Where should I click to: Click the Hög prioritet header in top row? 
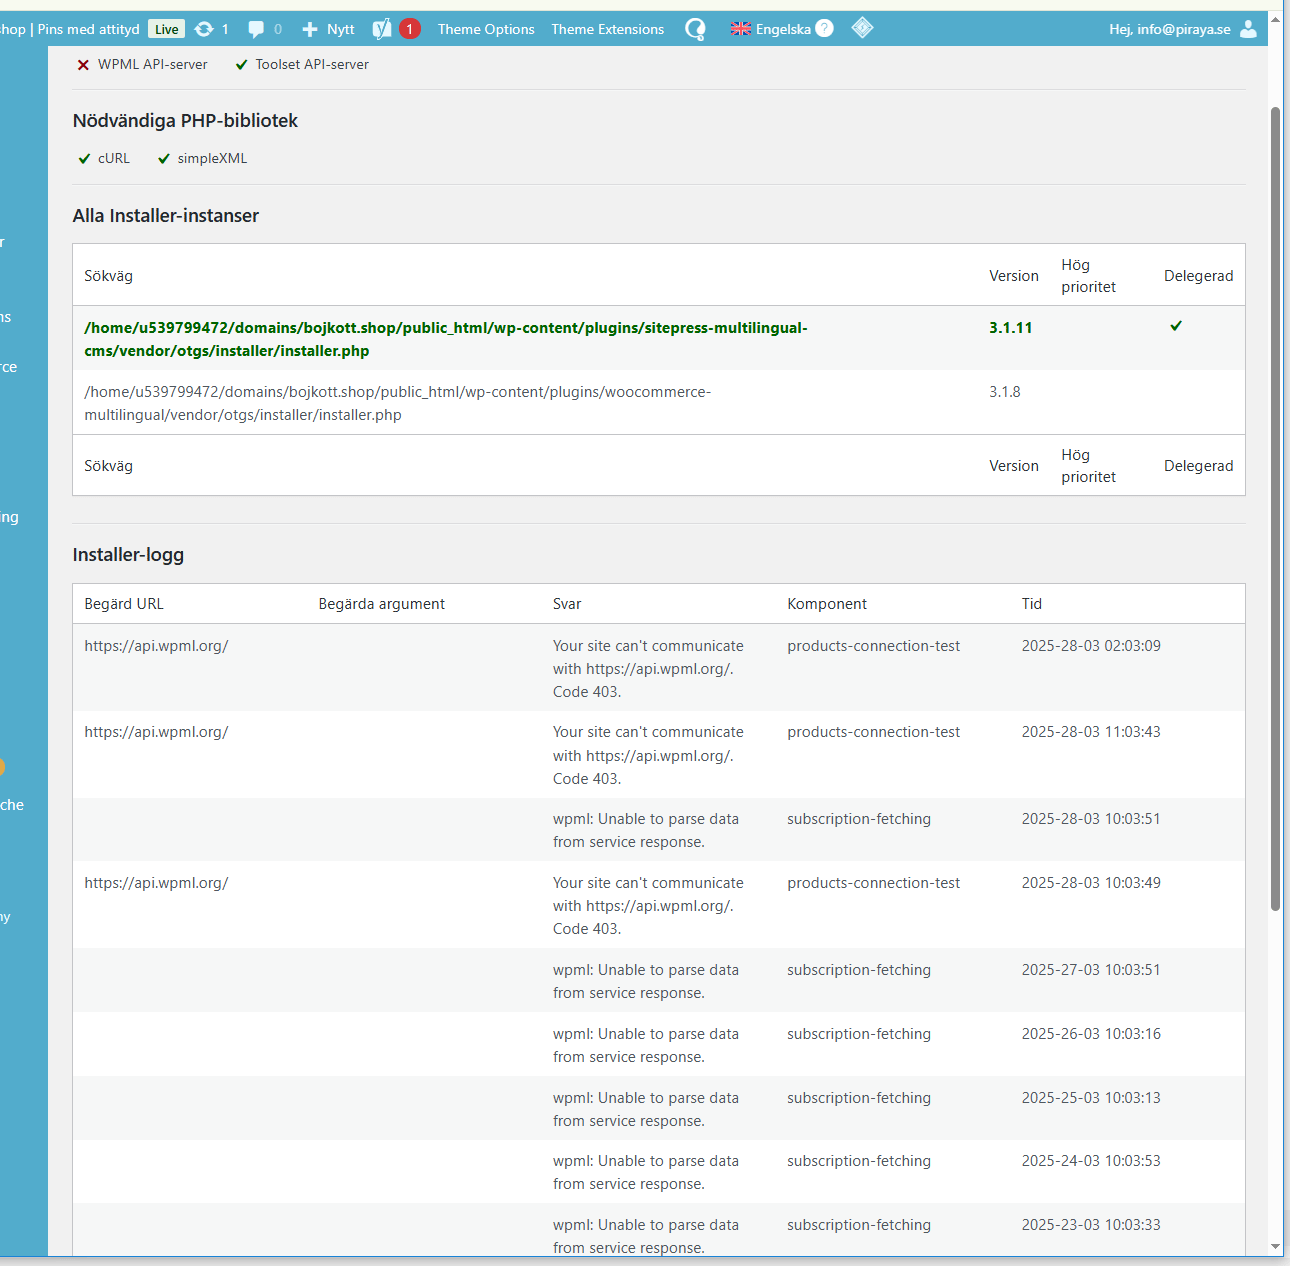coord(1088,276)
